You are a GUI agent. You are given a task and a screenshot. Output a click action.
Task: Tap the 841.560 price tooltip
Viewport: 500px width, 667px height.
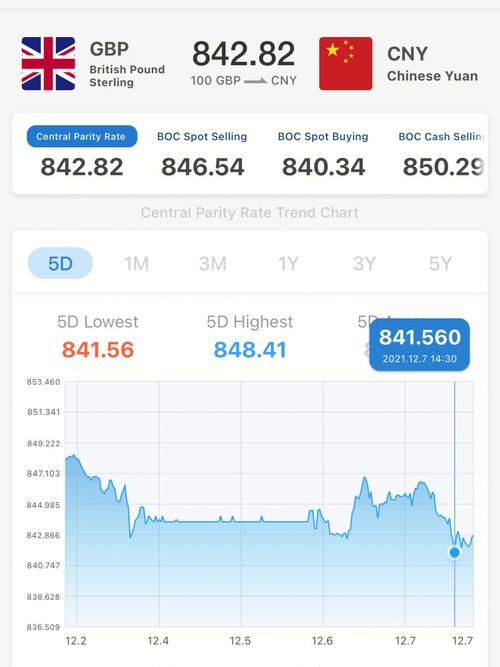coord(420,345)
